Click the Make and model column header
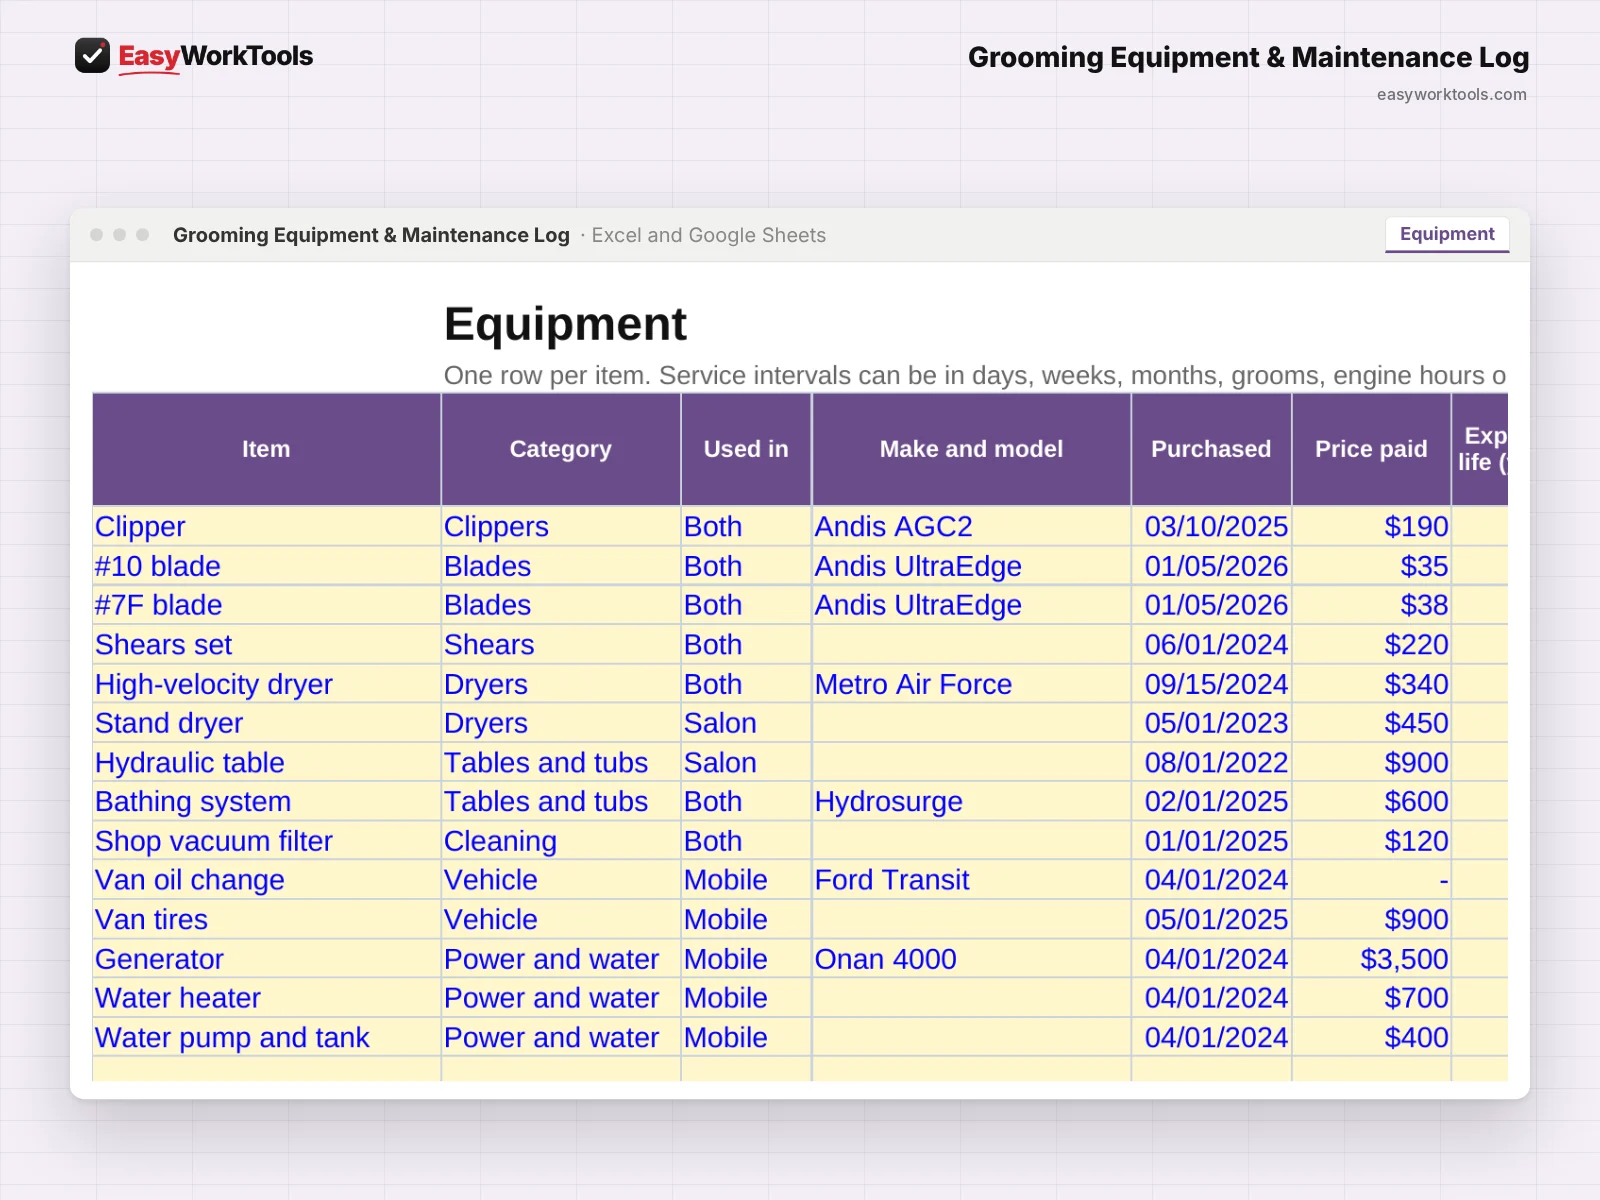The width and height of the screenshot is (1600, 1200). tap(971, 449)
